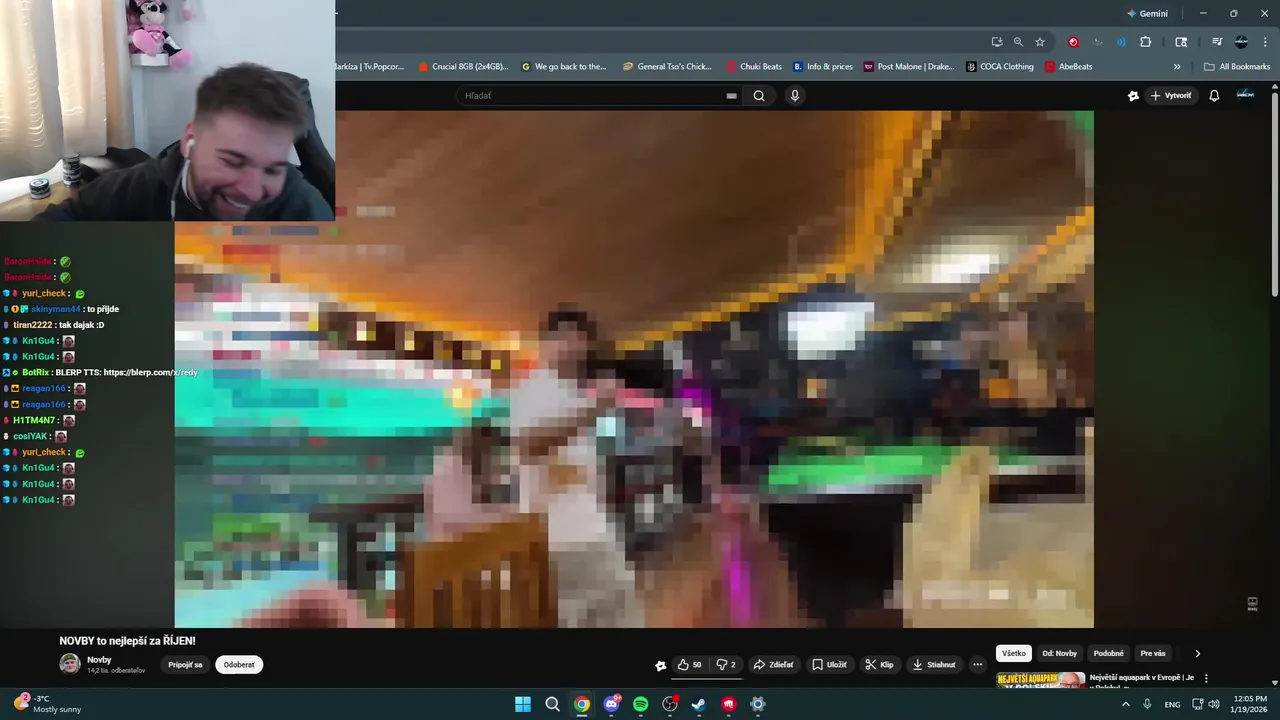Show hidden system tray icons
This screenshot has width=1280, height=720.
(x=1125, y=704)
